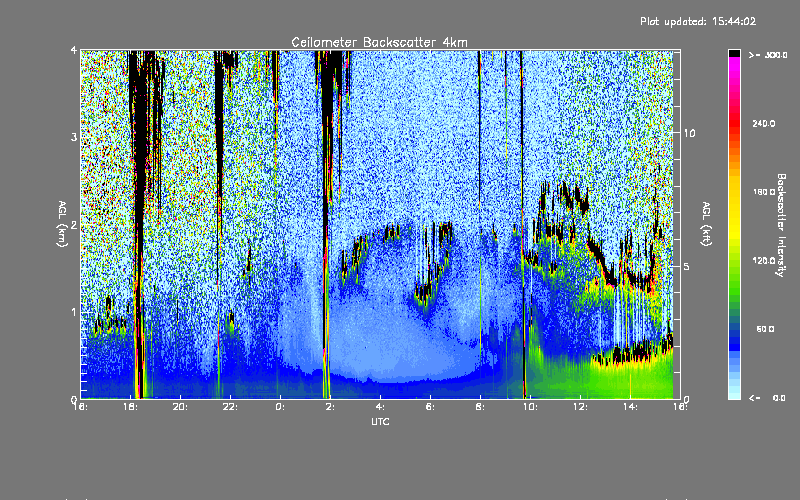Pick the black band on the colorbar
The height and width of the screenshot is (500, 800).
pyautogui.click(x=734, y=53)
